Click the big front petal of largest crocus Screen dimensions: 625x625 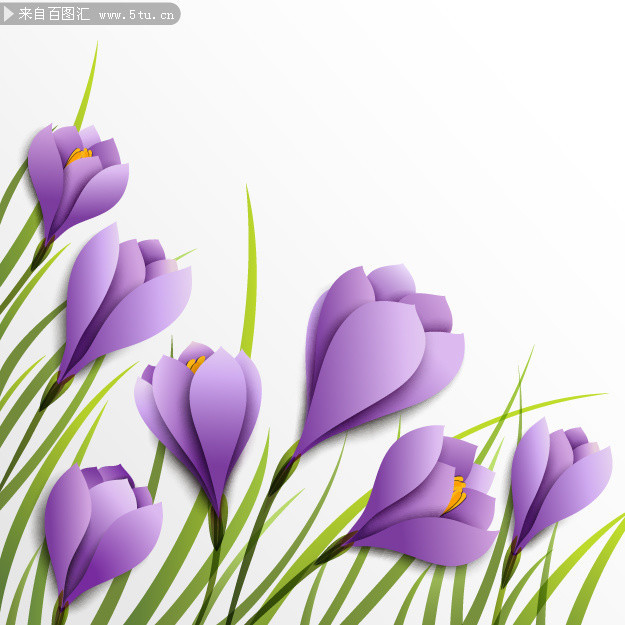pos(365,371)
